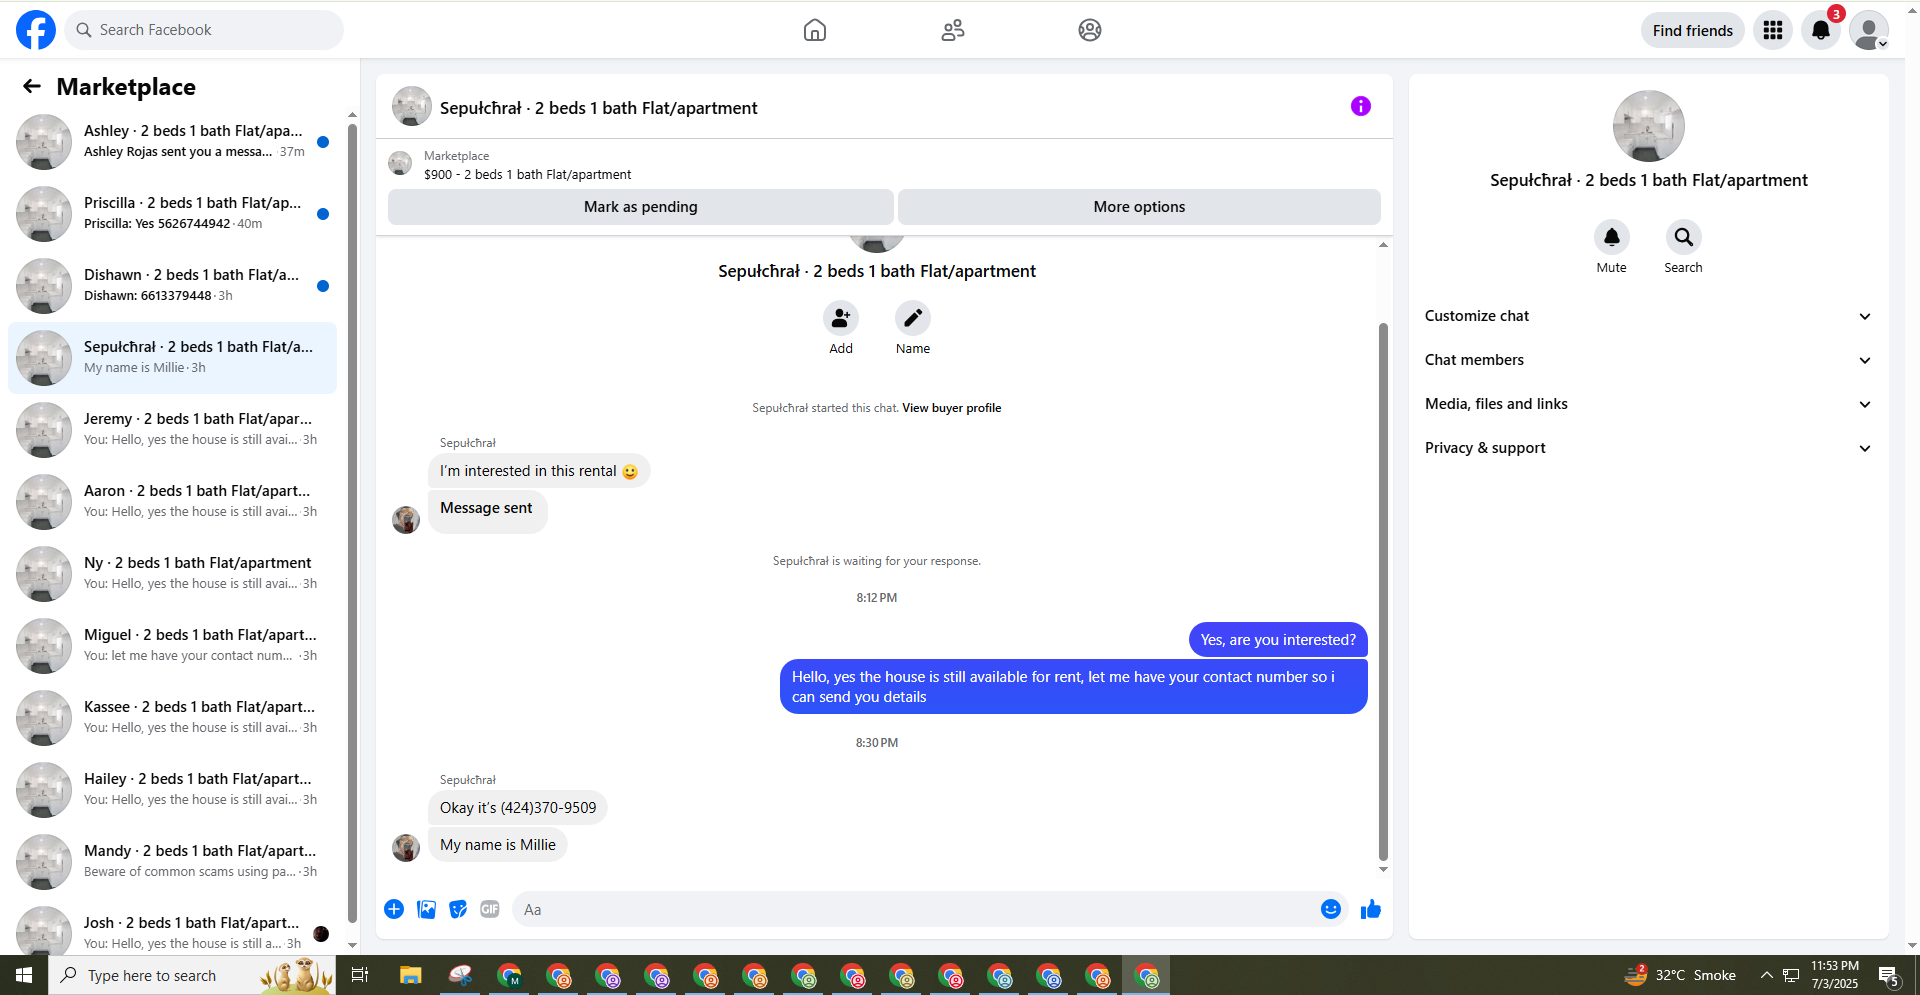Open Aaron conversation in the list

tap(172, 501)
